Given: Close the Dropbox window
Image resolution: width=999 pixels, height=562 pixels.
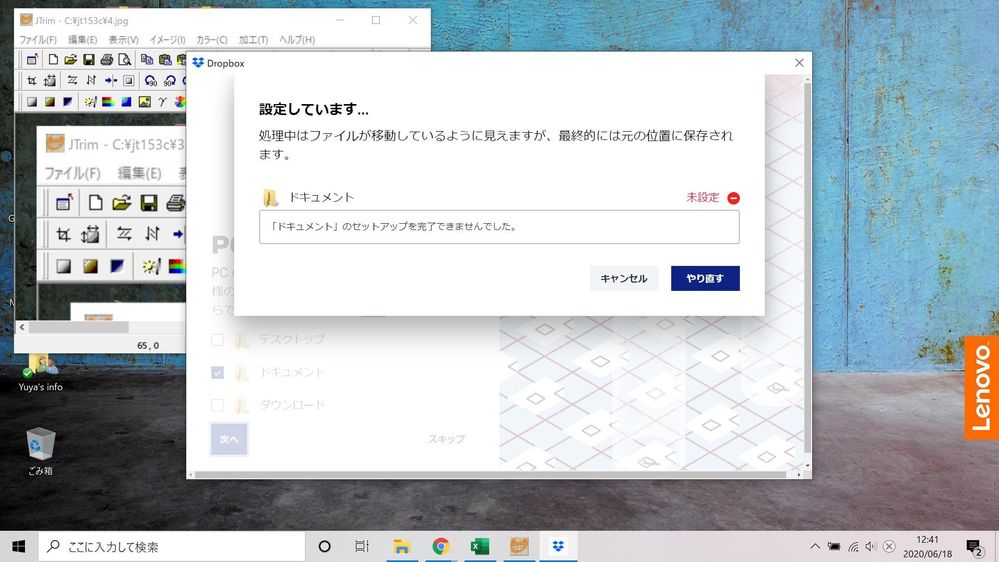Looking at the screenshot, I should (799, 62).
